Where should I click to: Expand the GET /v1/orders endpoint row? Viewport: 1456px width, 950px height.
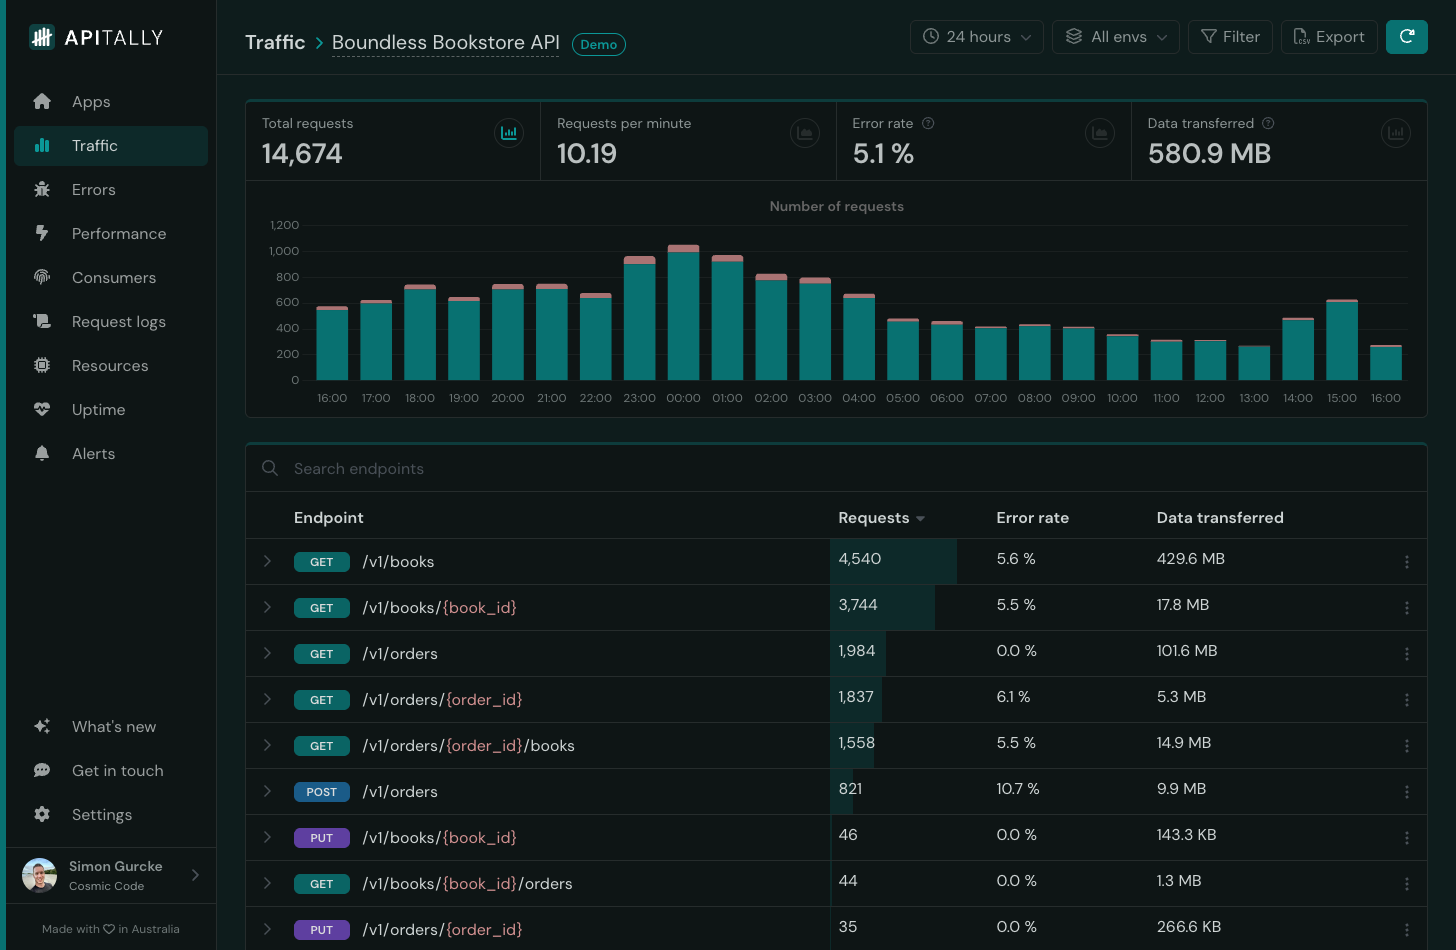pos(267,653)
